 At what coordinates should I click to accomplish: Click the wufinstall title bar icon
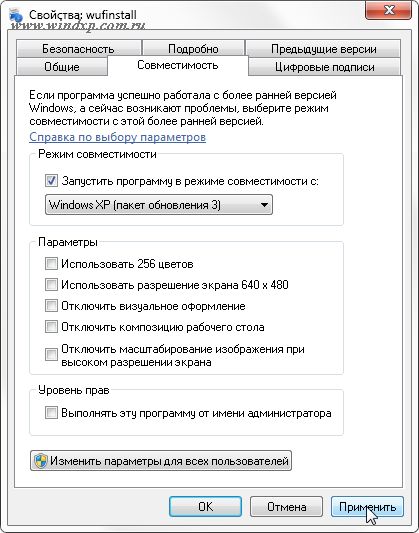(x=16, y=16)
